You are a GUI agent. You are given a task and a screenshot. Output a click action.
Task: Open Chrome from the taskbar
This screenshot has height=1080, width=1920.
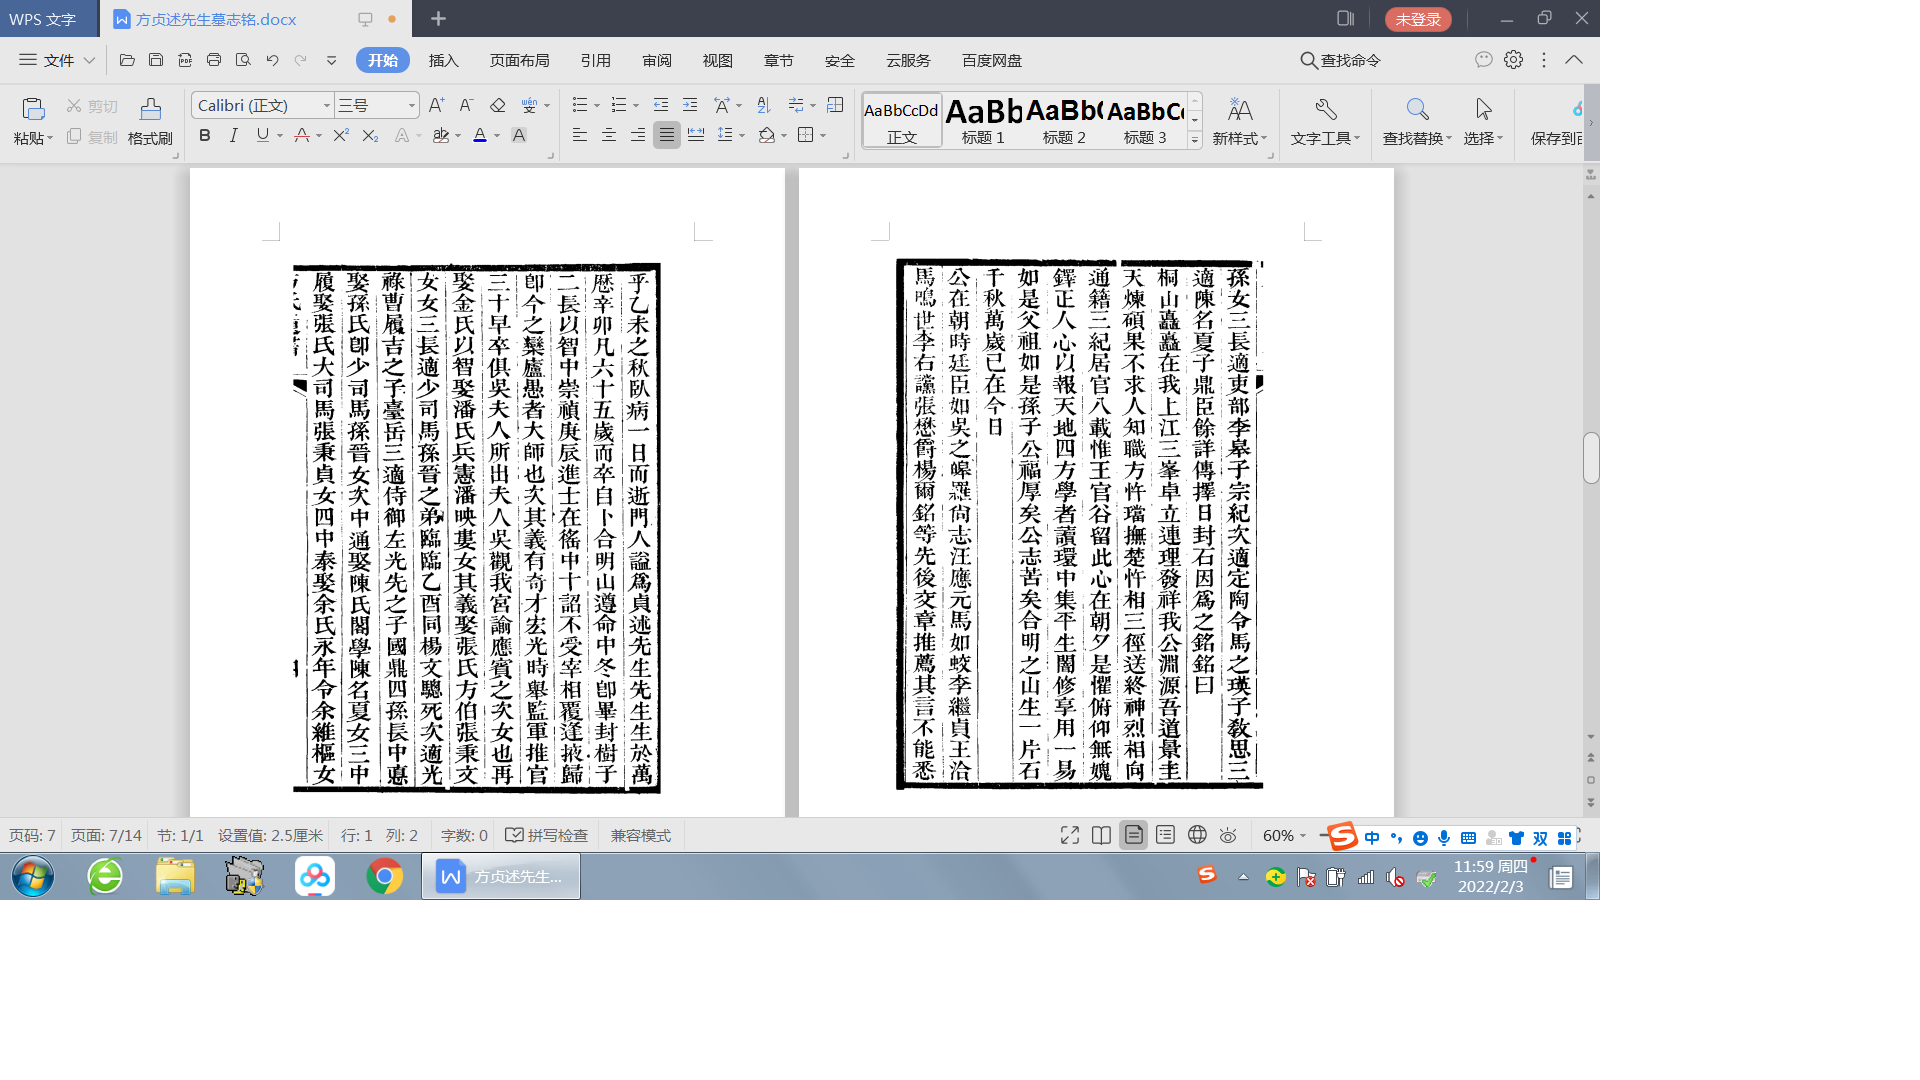pyautogui.click(x=384, y=876)
